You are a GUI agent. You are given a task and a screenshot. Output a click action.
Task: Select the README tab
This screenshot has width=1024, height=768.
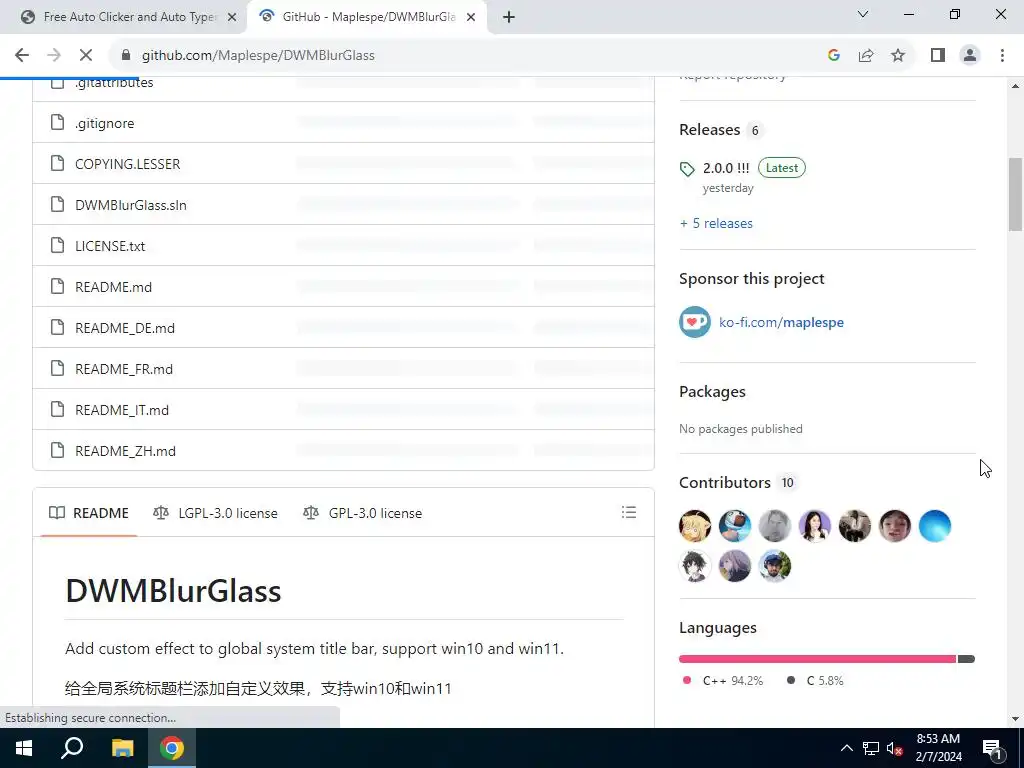pos(89,513)
